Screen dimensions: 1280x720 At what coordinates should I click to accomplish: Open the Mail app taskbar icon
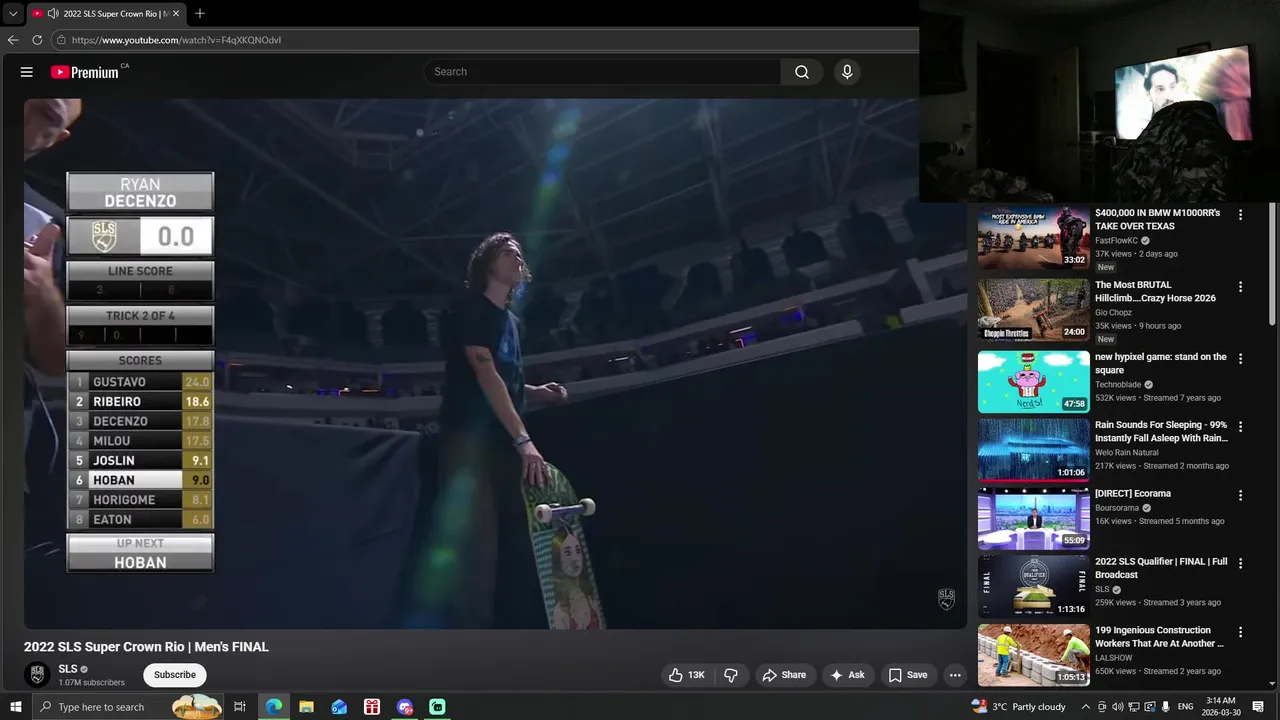[339, 707]
